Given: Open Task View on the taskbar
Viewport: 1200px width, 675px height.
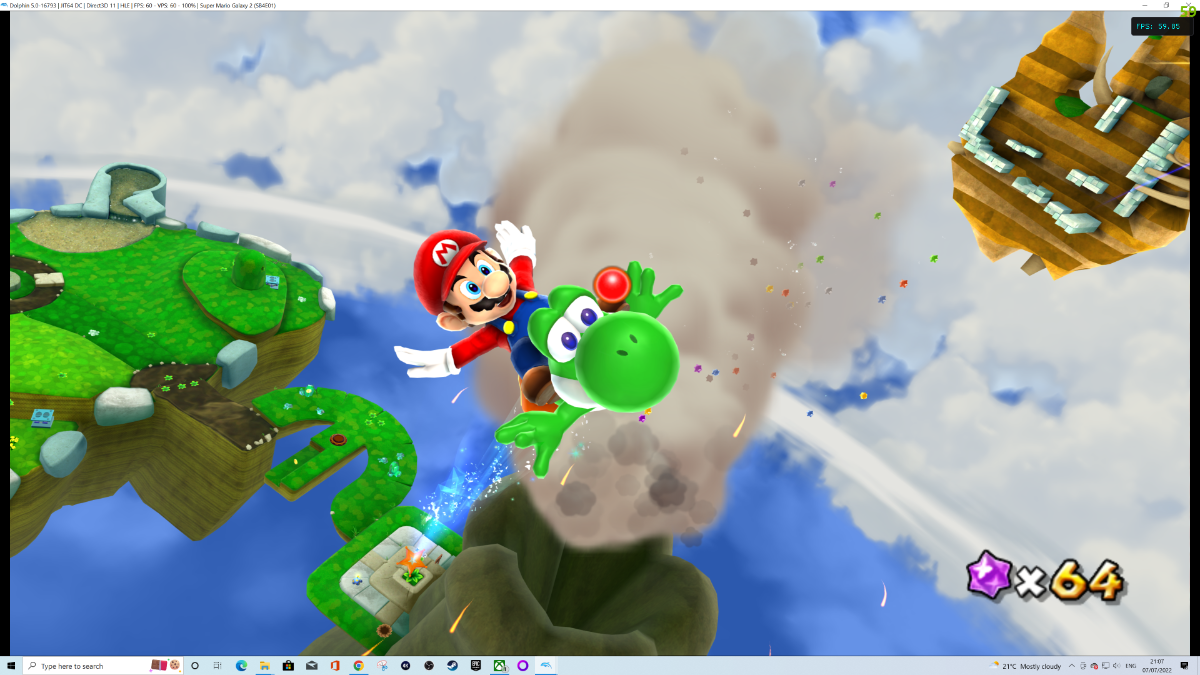Looking at the screenshot, I should (x=217, y=665).
